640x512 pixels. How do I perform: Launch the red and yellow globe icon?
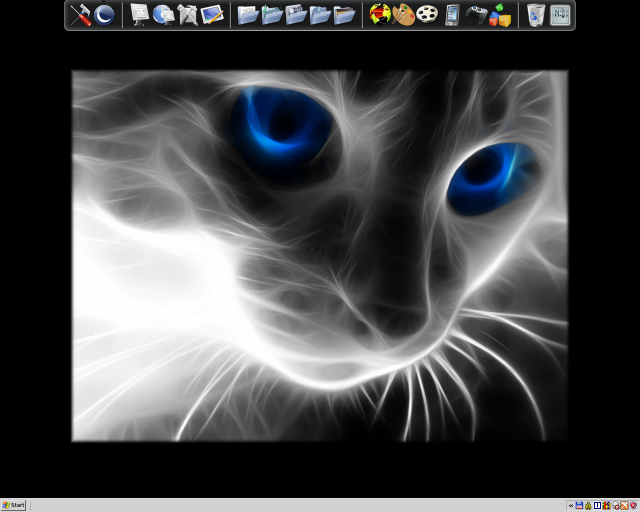[380, 15]
